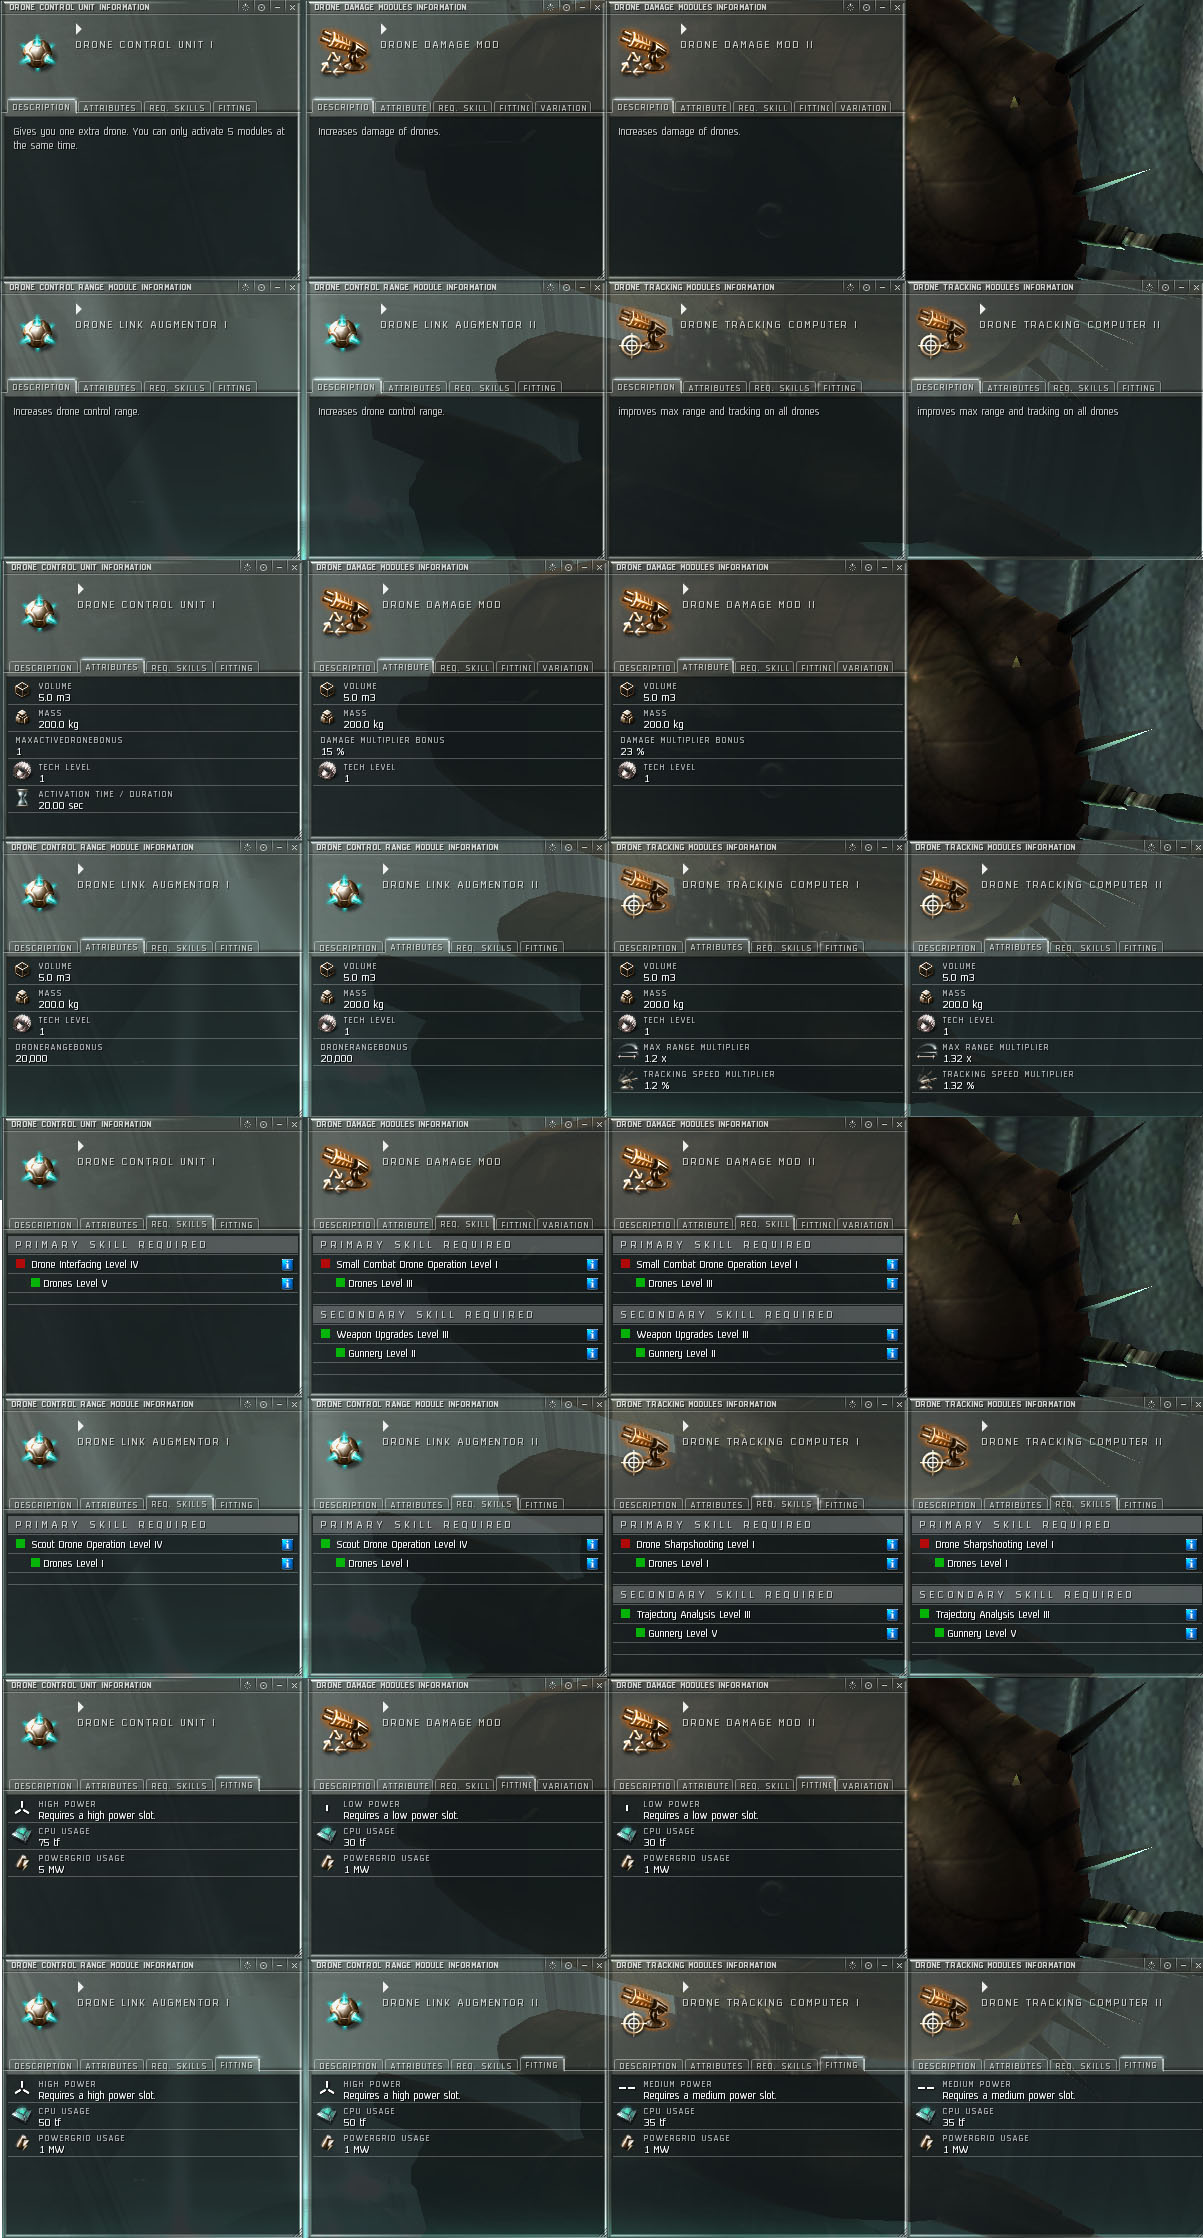
Task: Click Tracking Speed Multiplier 1.2 % icon
Action: pyautogui.click(x=627, y=1078)
